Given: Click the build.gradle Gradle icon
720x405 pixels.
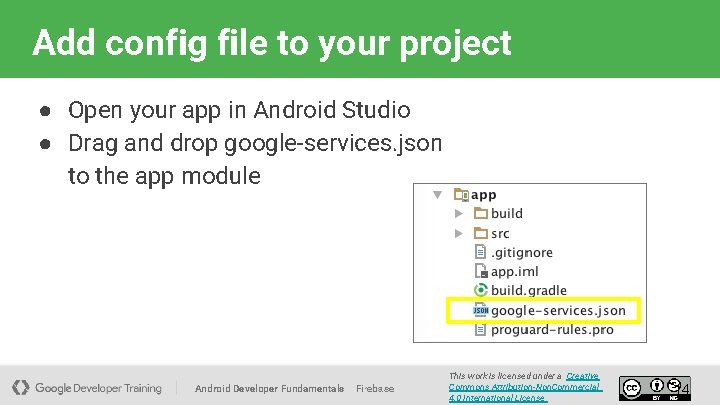Looking at the screenshot, I should [480, 290].
